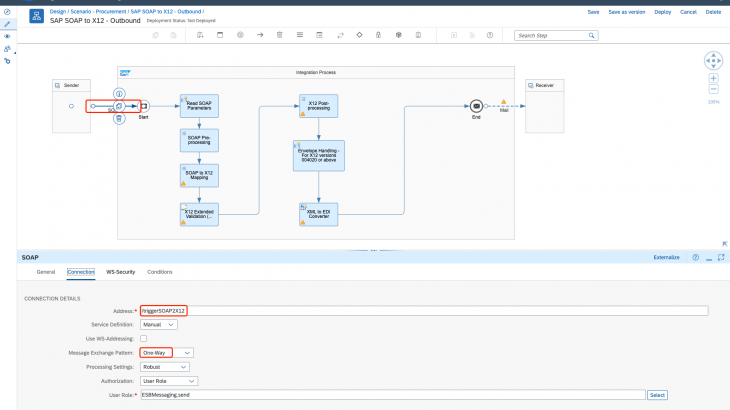
Task: Zoom out with the minus canvas button
Action: (x=713, y=89)
